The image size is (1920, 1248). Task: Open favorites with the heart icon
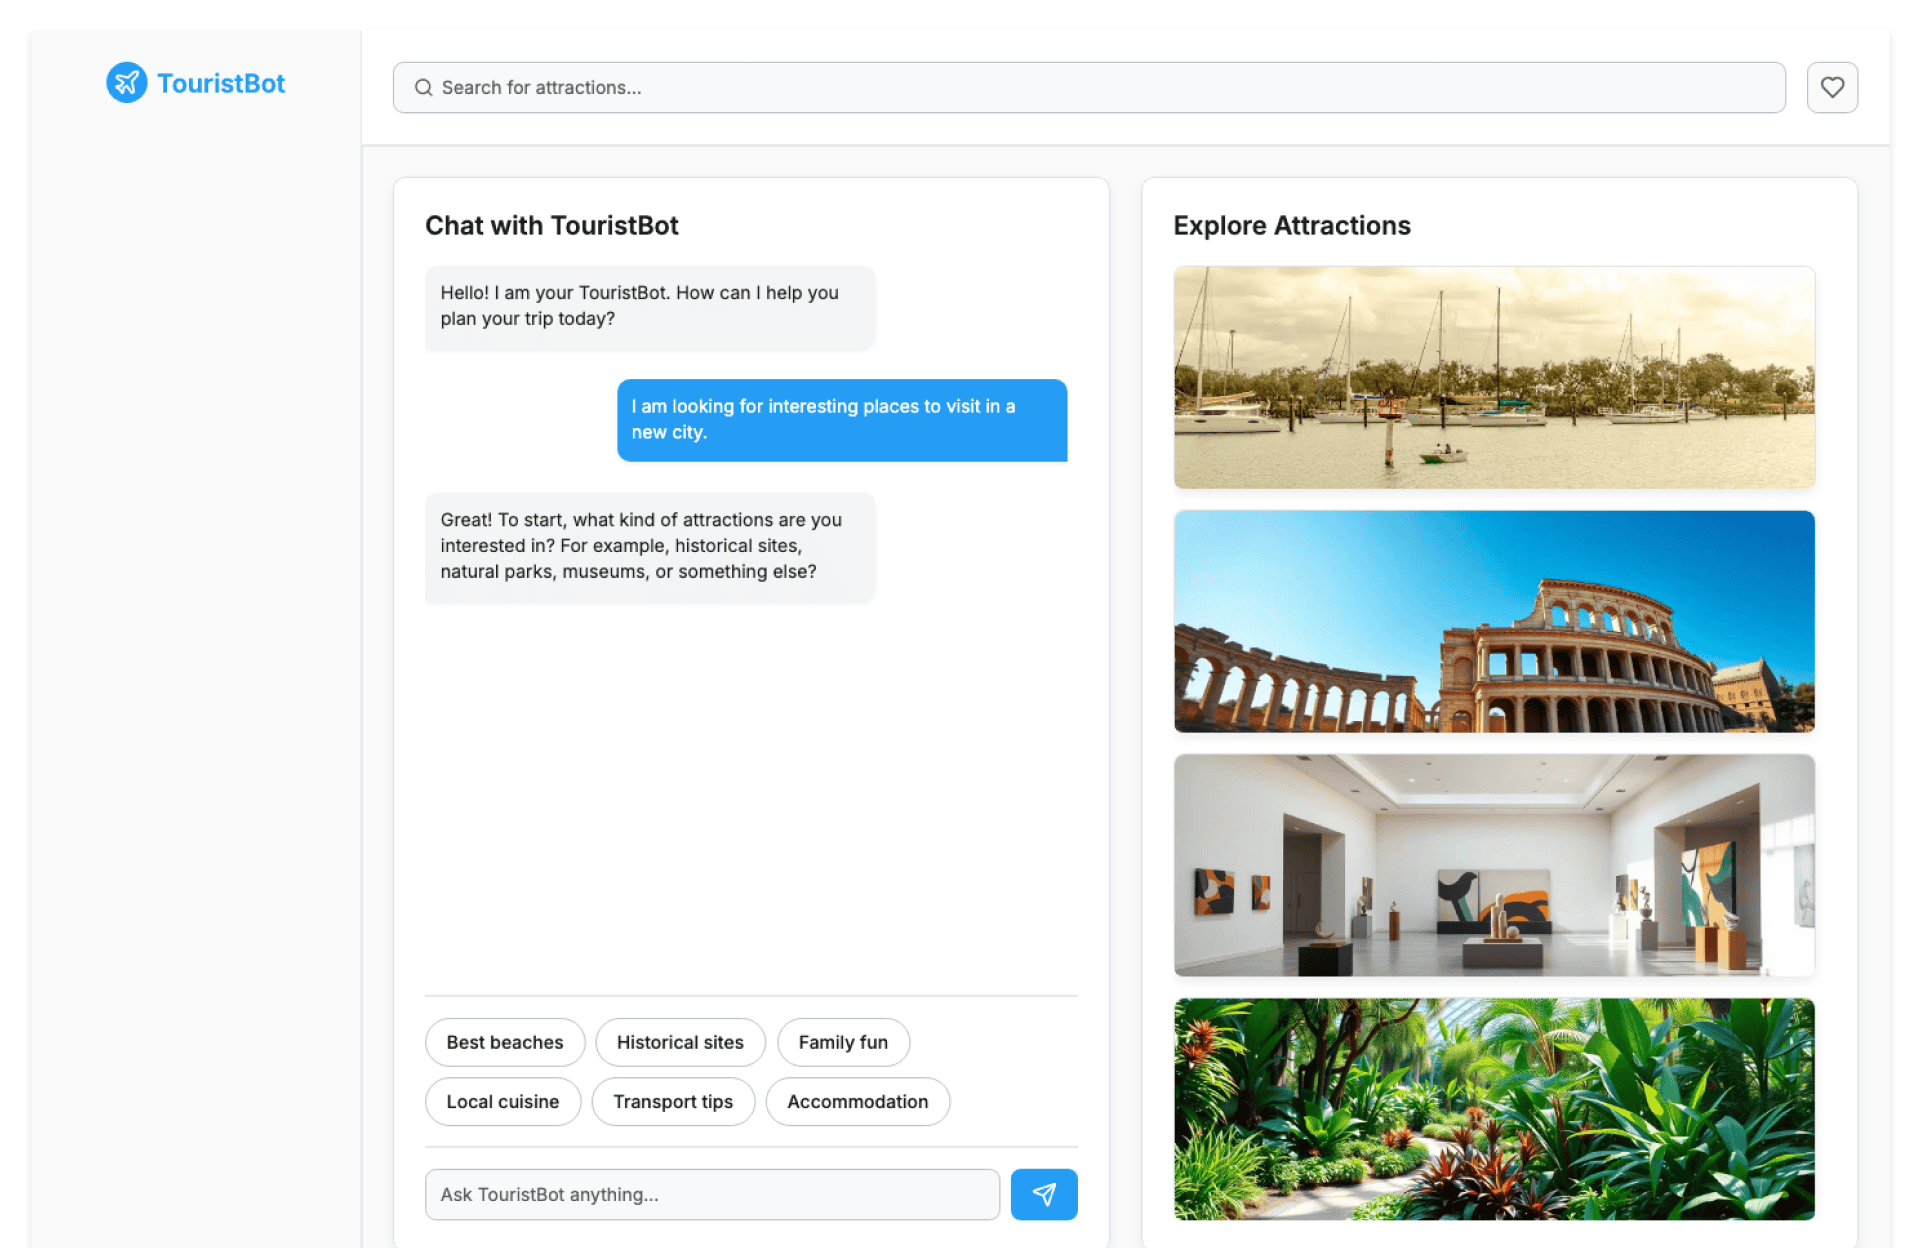point(1832,87)
